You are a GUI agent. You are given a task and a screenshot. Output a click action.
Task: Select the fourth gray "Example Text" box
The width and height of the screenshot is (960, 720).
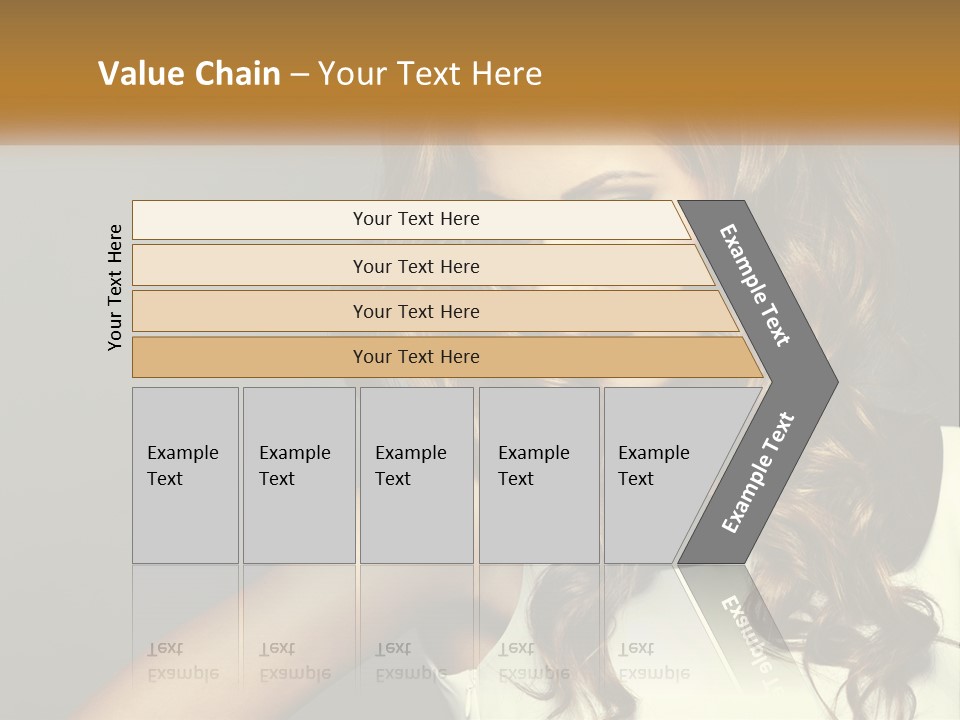click(x=538, y=475)
